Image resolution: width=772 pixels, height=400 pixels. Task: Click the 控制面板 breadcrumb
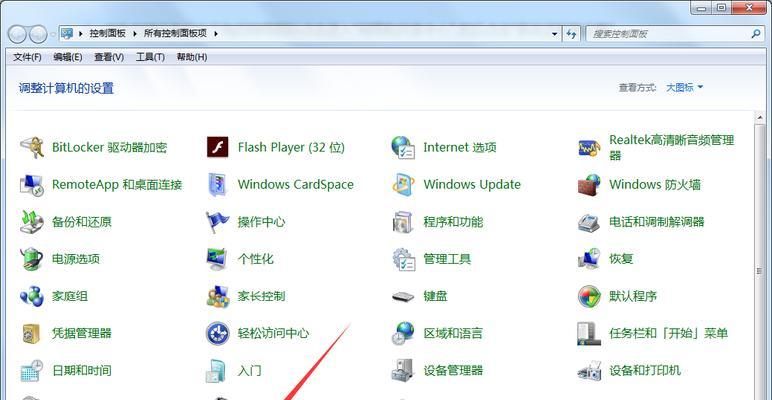pyautogui.click(x=107, y=34)
